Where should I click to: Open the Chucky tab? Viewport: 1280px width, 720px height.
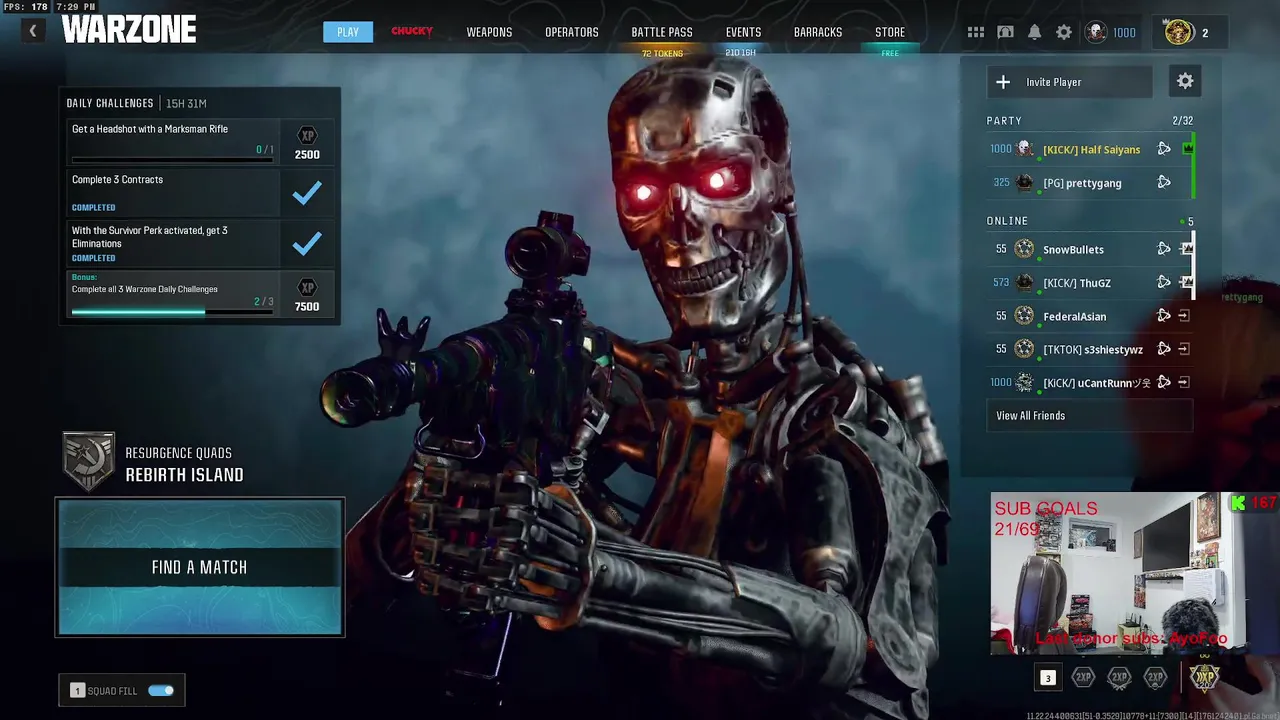412,32
